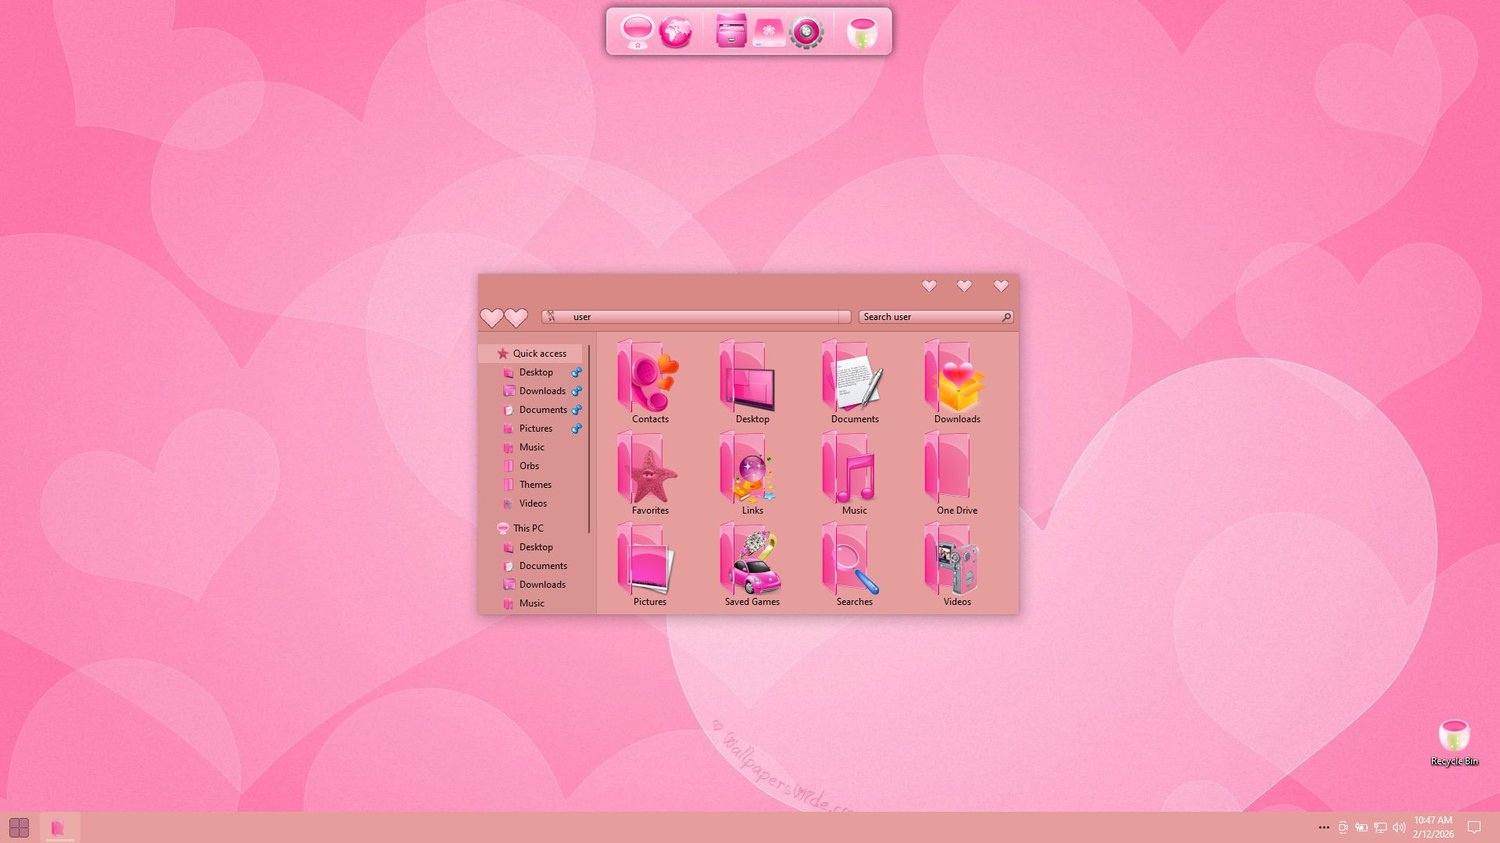Open the pink globe browser dock icon
The height and width of the screenshot is (843, 1500).
point(676,32)
